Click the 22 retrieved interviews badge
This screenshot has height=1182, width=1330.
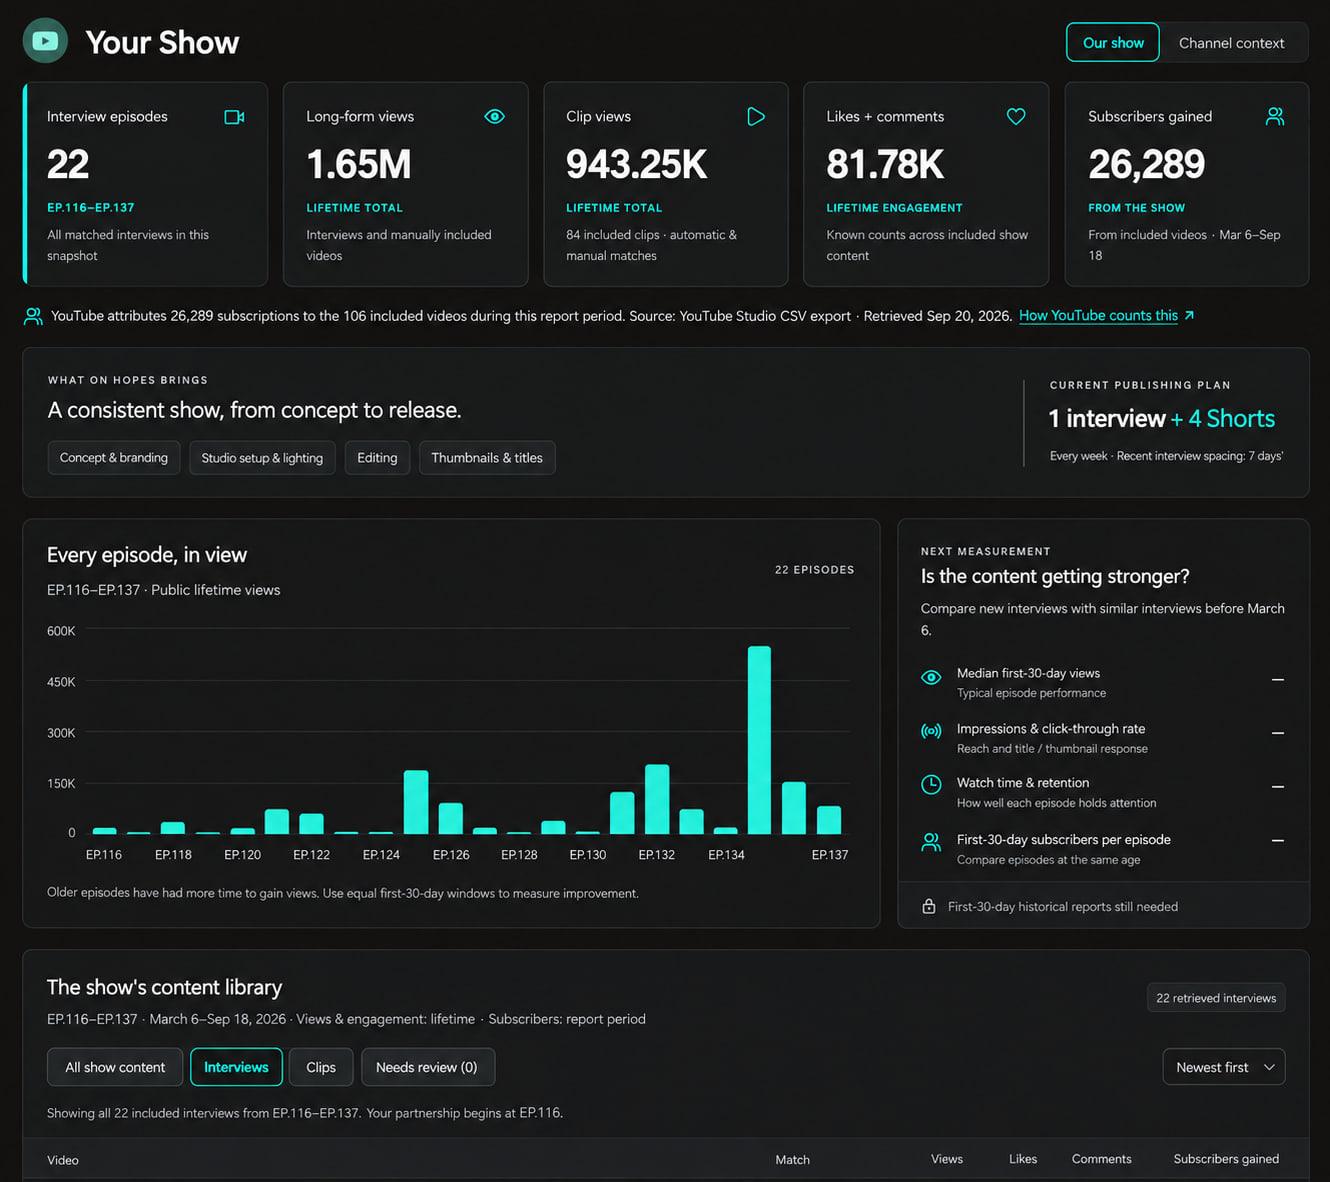click(x=1216, y=998)
